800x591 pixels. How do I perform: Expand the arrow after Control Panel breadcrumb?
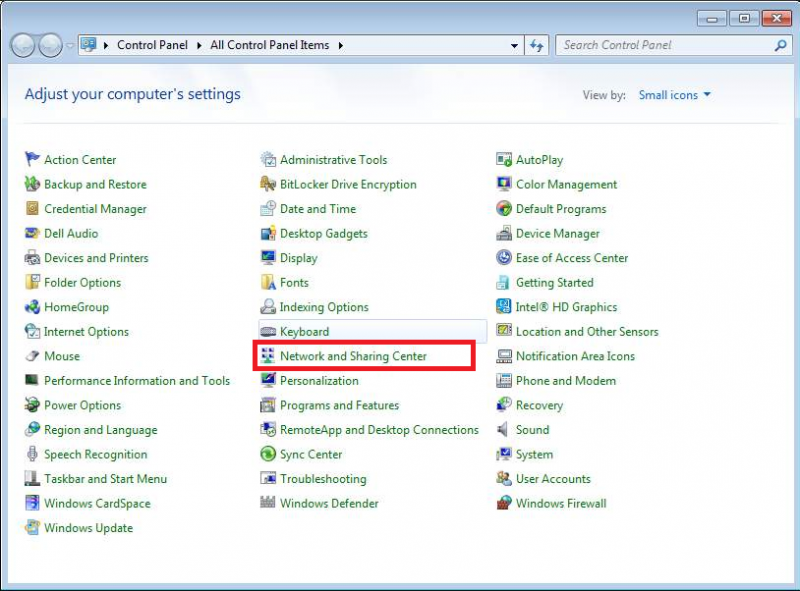pos(199,45)
